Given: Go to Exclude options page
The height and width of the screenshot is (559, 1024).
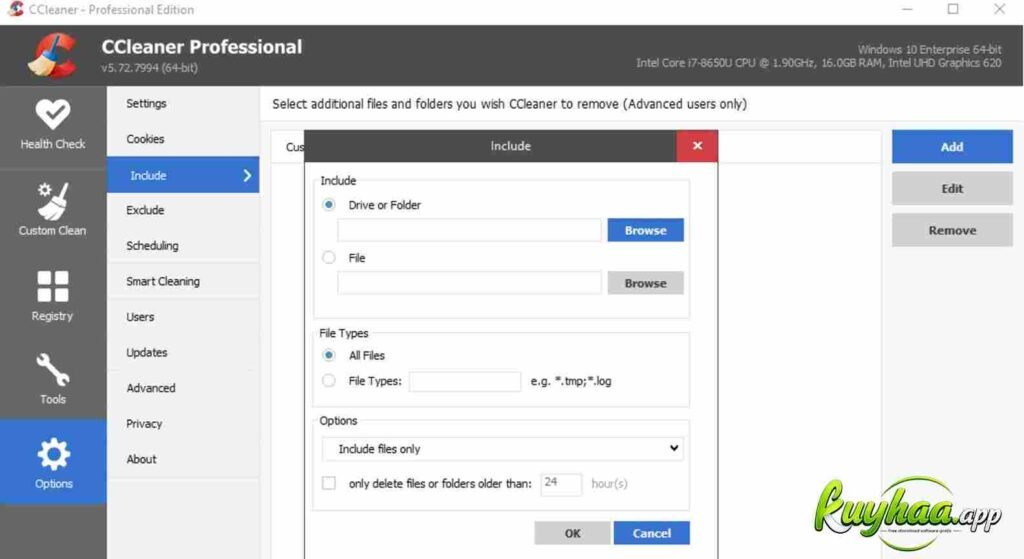Looking at the screenshot, I should point(145,210).
